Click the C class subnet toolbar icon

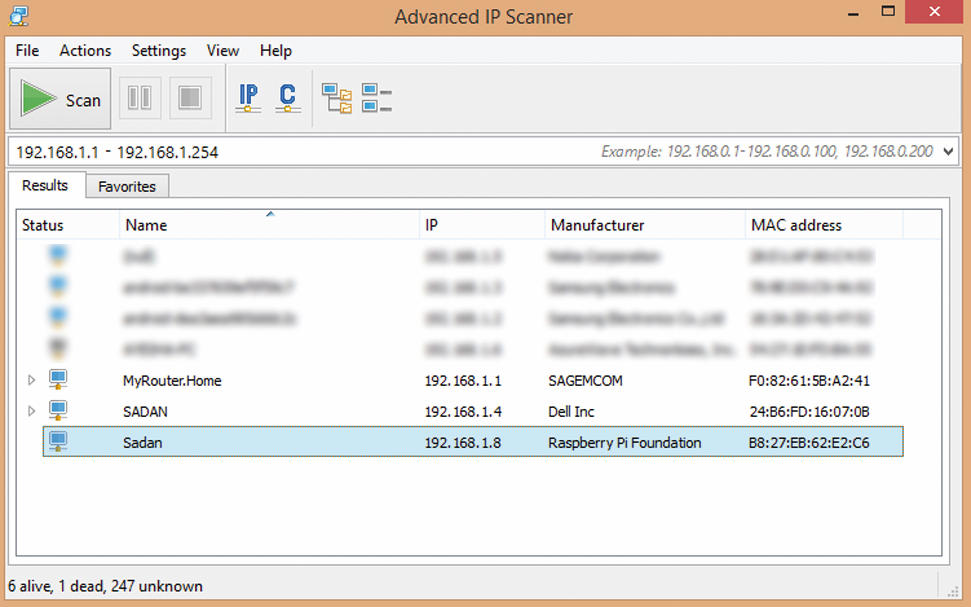pos(288,98)
